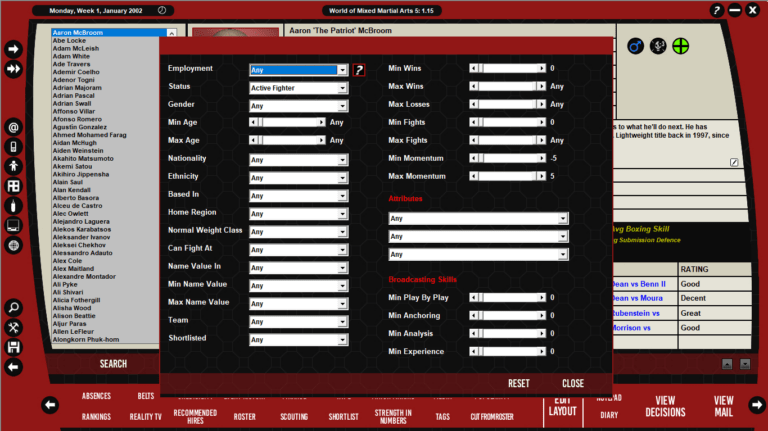This screenshot has height=431, width=768.
Task: Click the double forward arrow icon
Action: 14,69
